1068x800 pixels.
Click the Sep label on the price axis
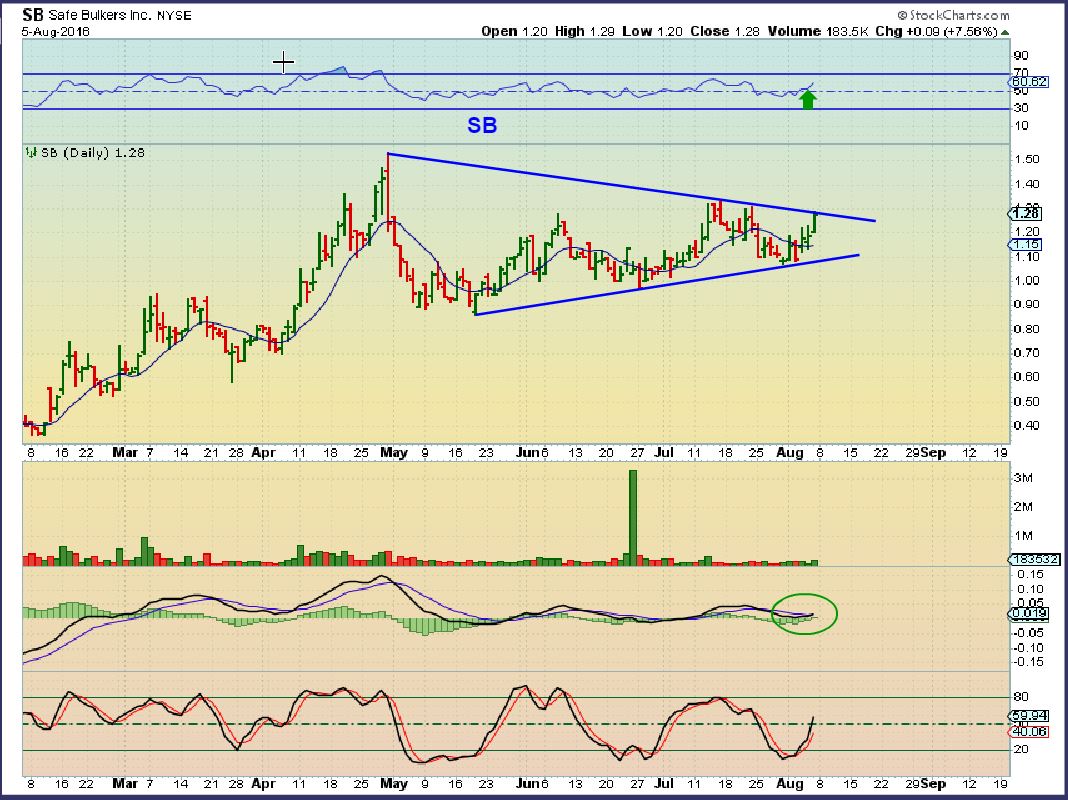tap(932, 452)
